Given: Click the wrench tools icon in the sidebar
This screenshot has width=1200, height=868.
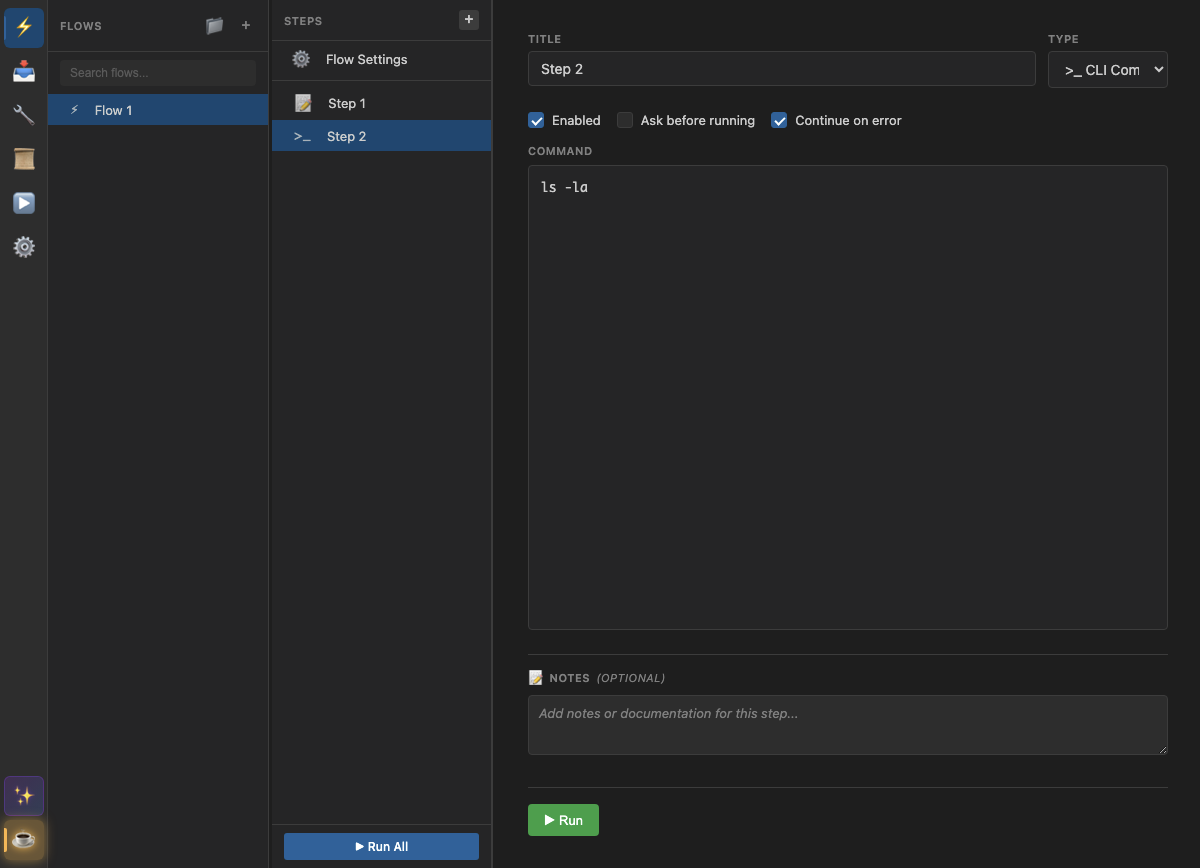Looking at the screenshot, I should pyautogui.click(x=23, y=115).
